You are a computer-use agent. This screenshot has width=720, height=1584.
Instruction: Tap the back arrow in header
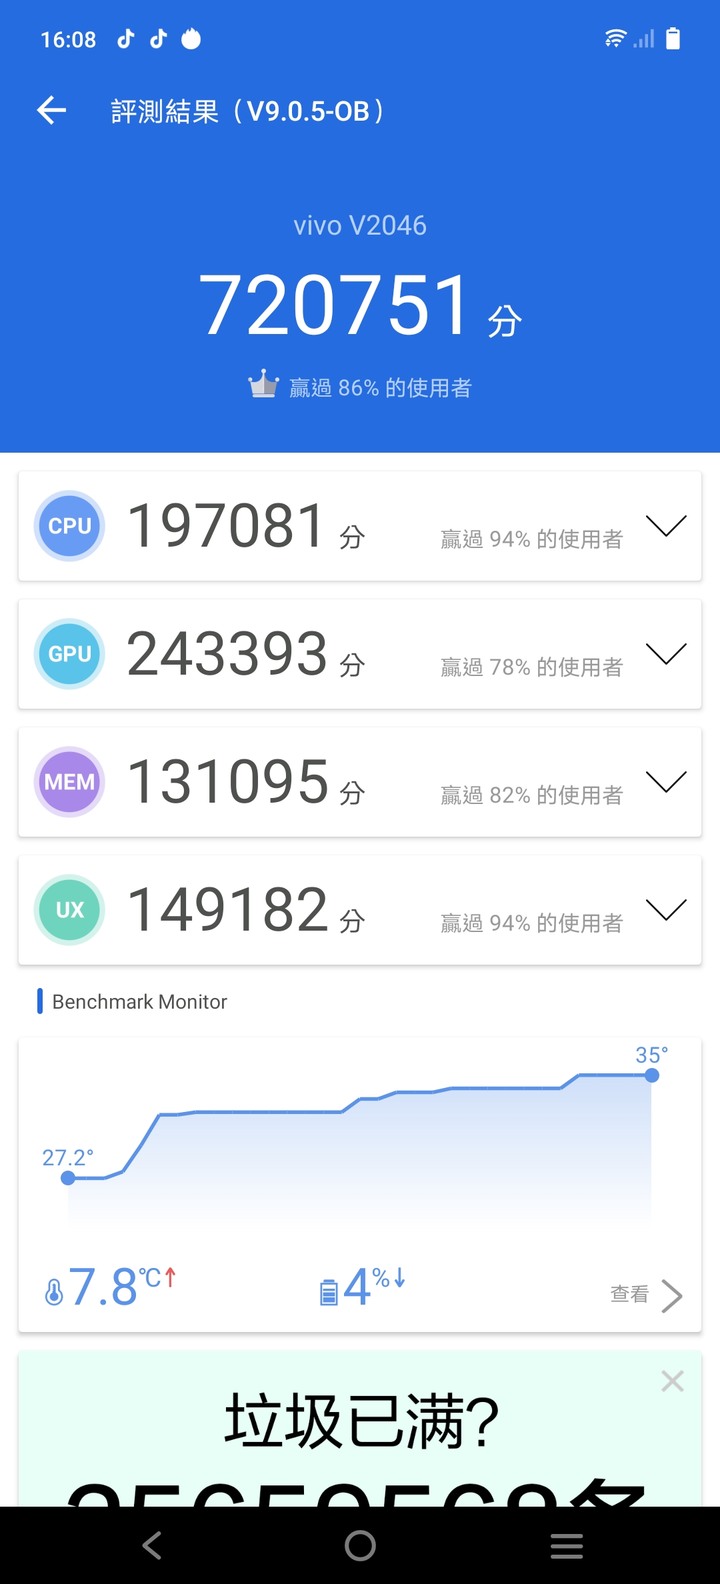(x=51, y=111)
